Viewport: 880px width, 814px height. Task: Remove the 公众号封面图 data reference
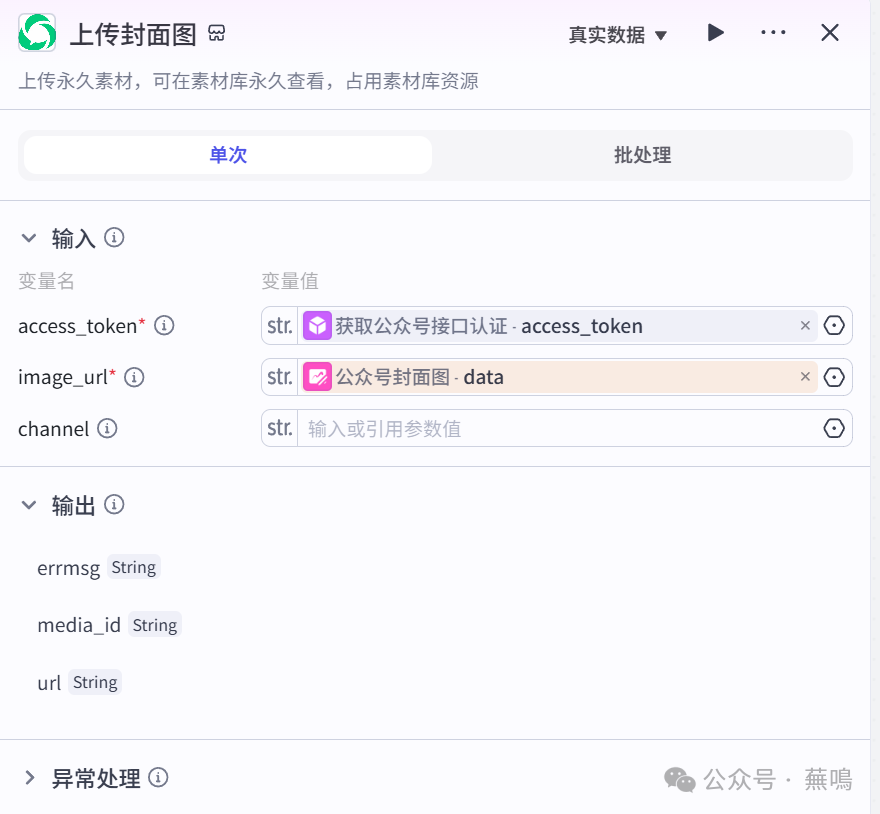[x=805, y=377]
